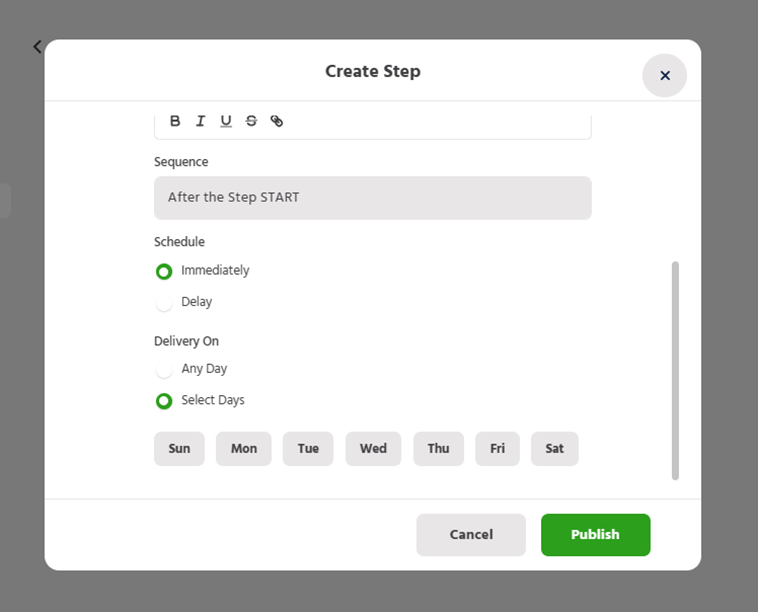This screenshot has width=758, height=612.
Task: Apply strikethrough formatting
Action: pyautogui.click(x=251, y=121)
